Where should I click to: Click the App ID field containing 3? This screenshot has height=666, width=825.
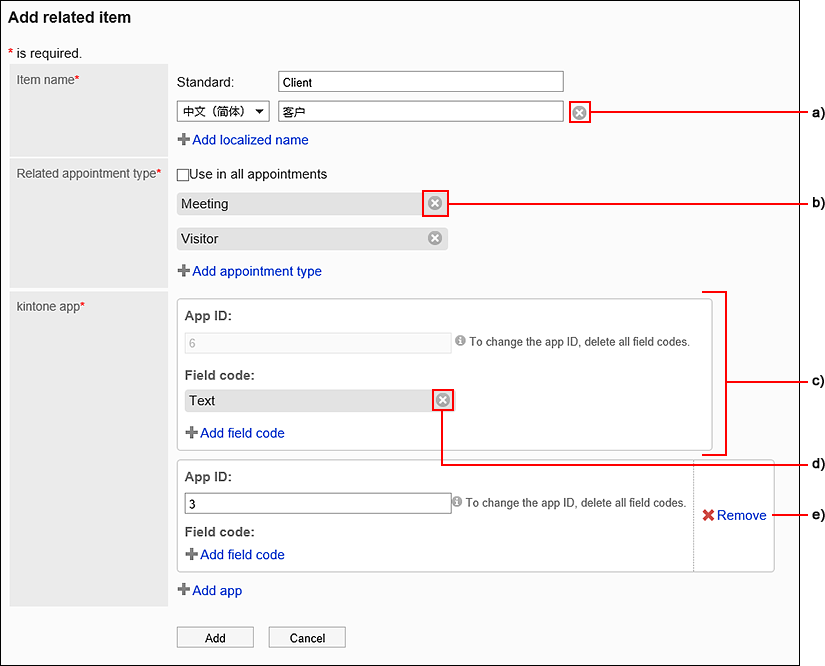click(x=318, y=503)
